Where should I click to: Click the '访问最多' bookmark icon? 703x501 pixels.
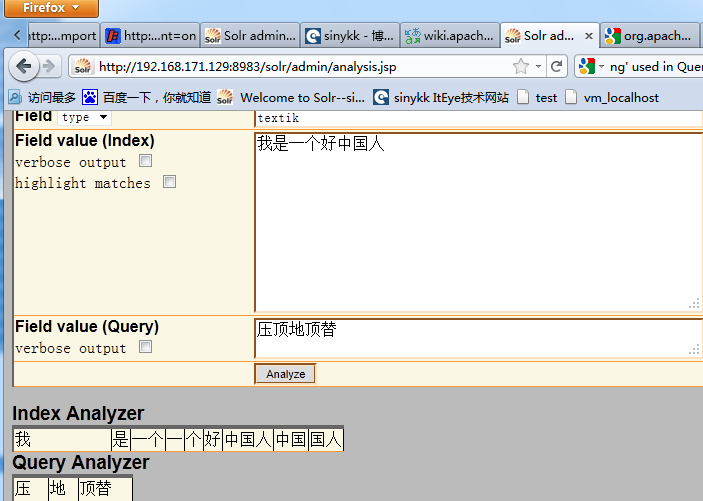tap(15, 97)
